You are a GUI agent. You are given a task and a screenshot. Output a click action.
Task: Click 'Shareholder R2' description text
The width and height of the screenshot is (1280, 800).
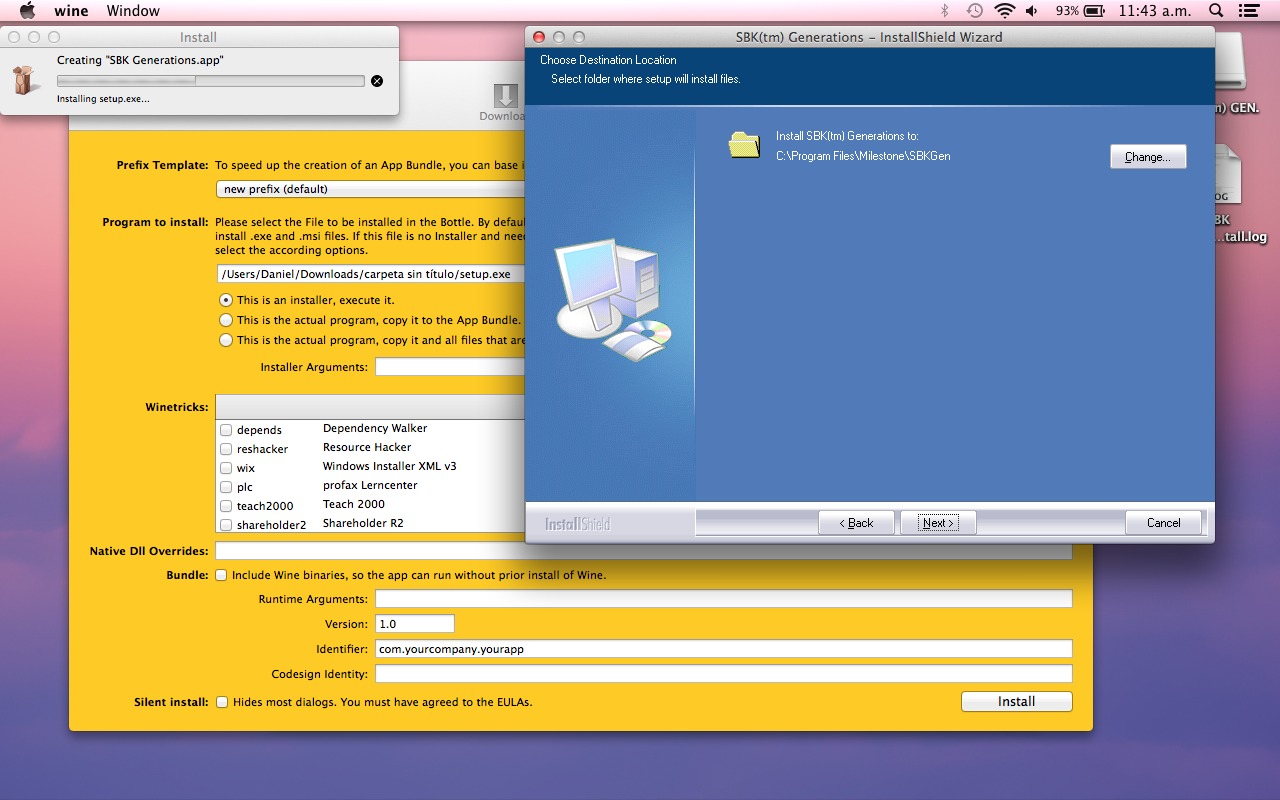[x=363, y=523]
